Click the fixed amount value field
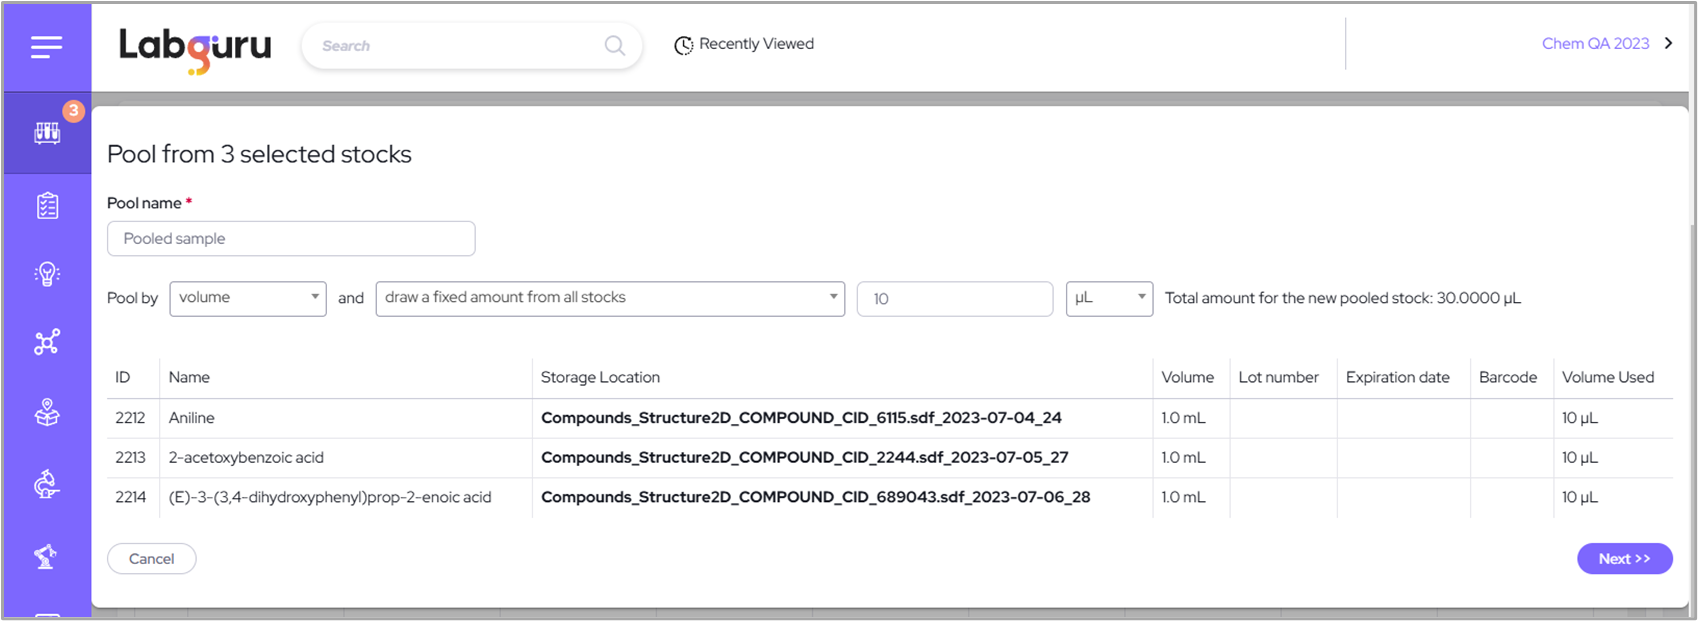 pyautogui.click(x=954, y=299)
